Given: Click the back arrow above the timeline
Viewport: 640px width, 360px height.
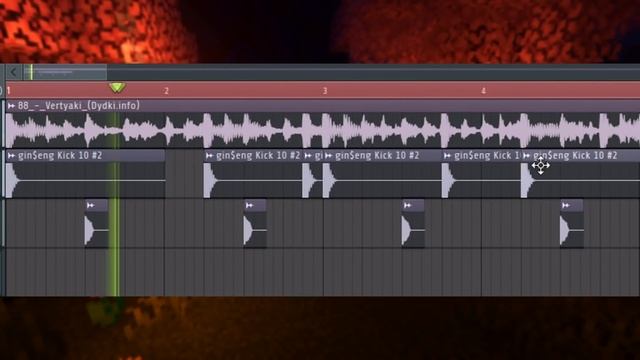Looking at the screenshot, I should tap(13, 73).
